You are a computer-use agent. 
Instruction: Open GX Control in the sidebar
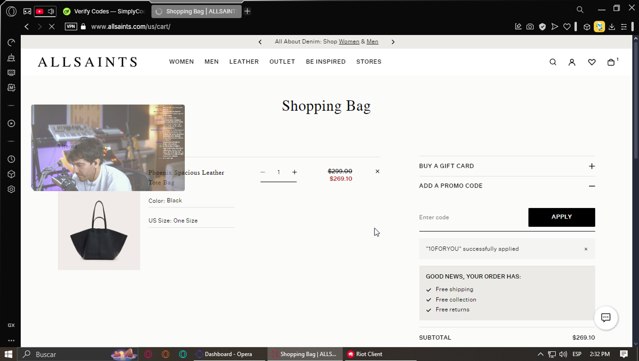coord(11,42)
